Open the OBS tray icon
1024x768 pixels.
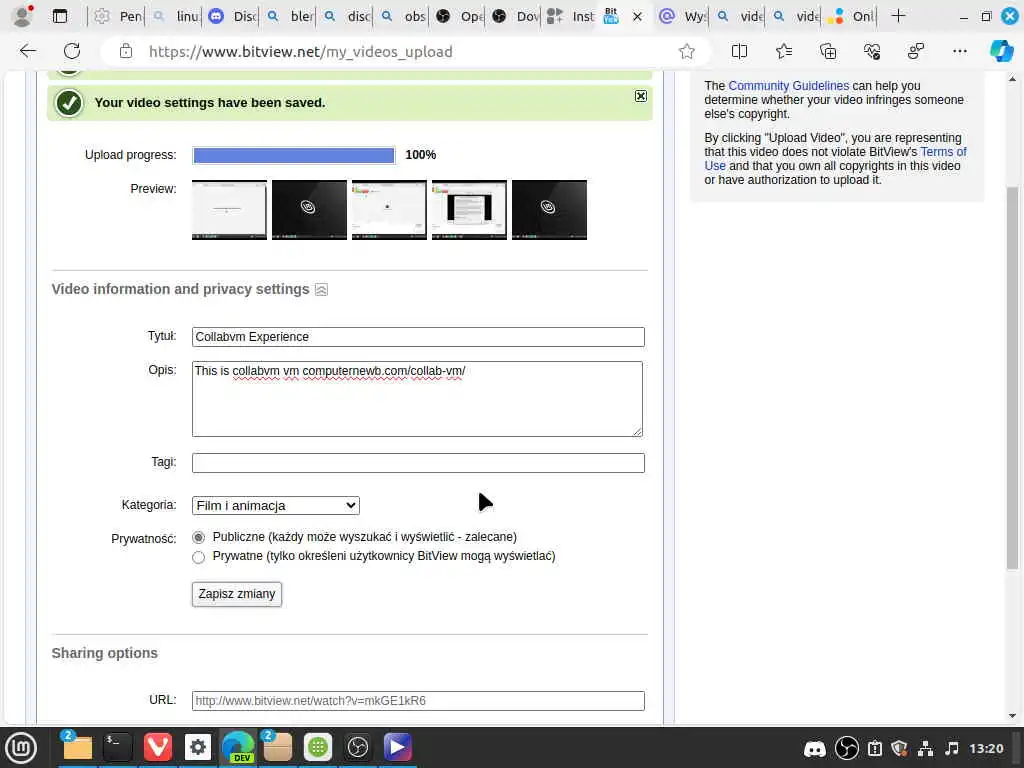coord(847,748)
